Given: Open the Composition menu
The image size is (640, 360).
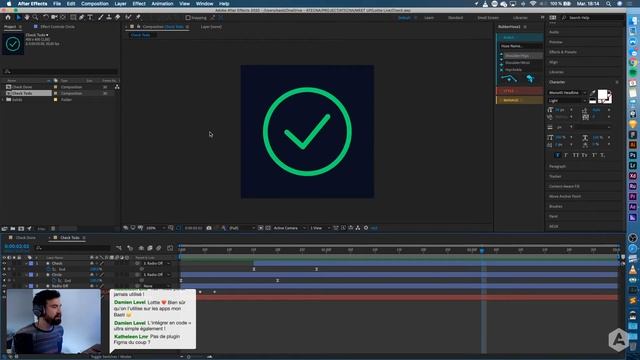Looking at the screenshot, I should click(95, 4).
